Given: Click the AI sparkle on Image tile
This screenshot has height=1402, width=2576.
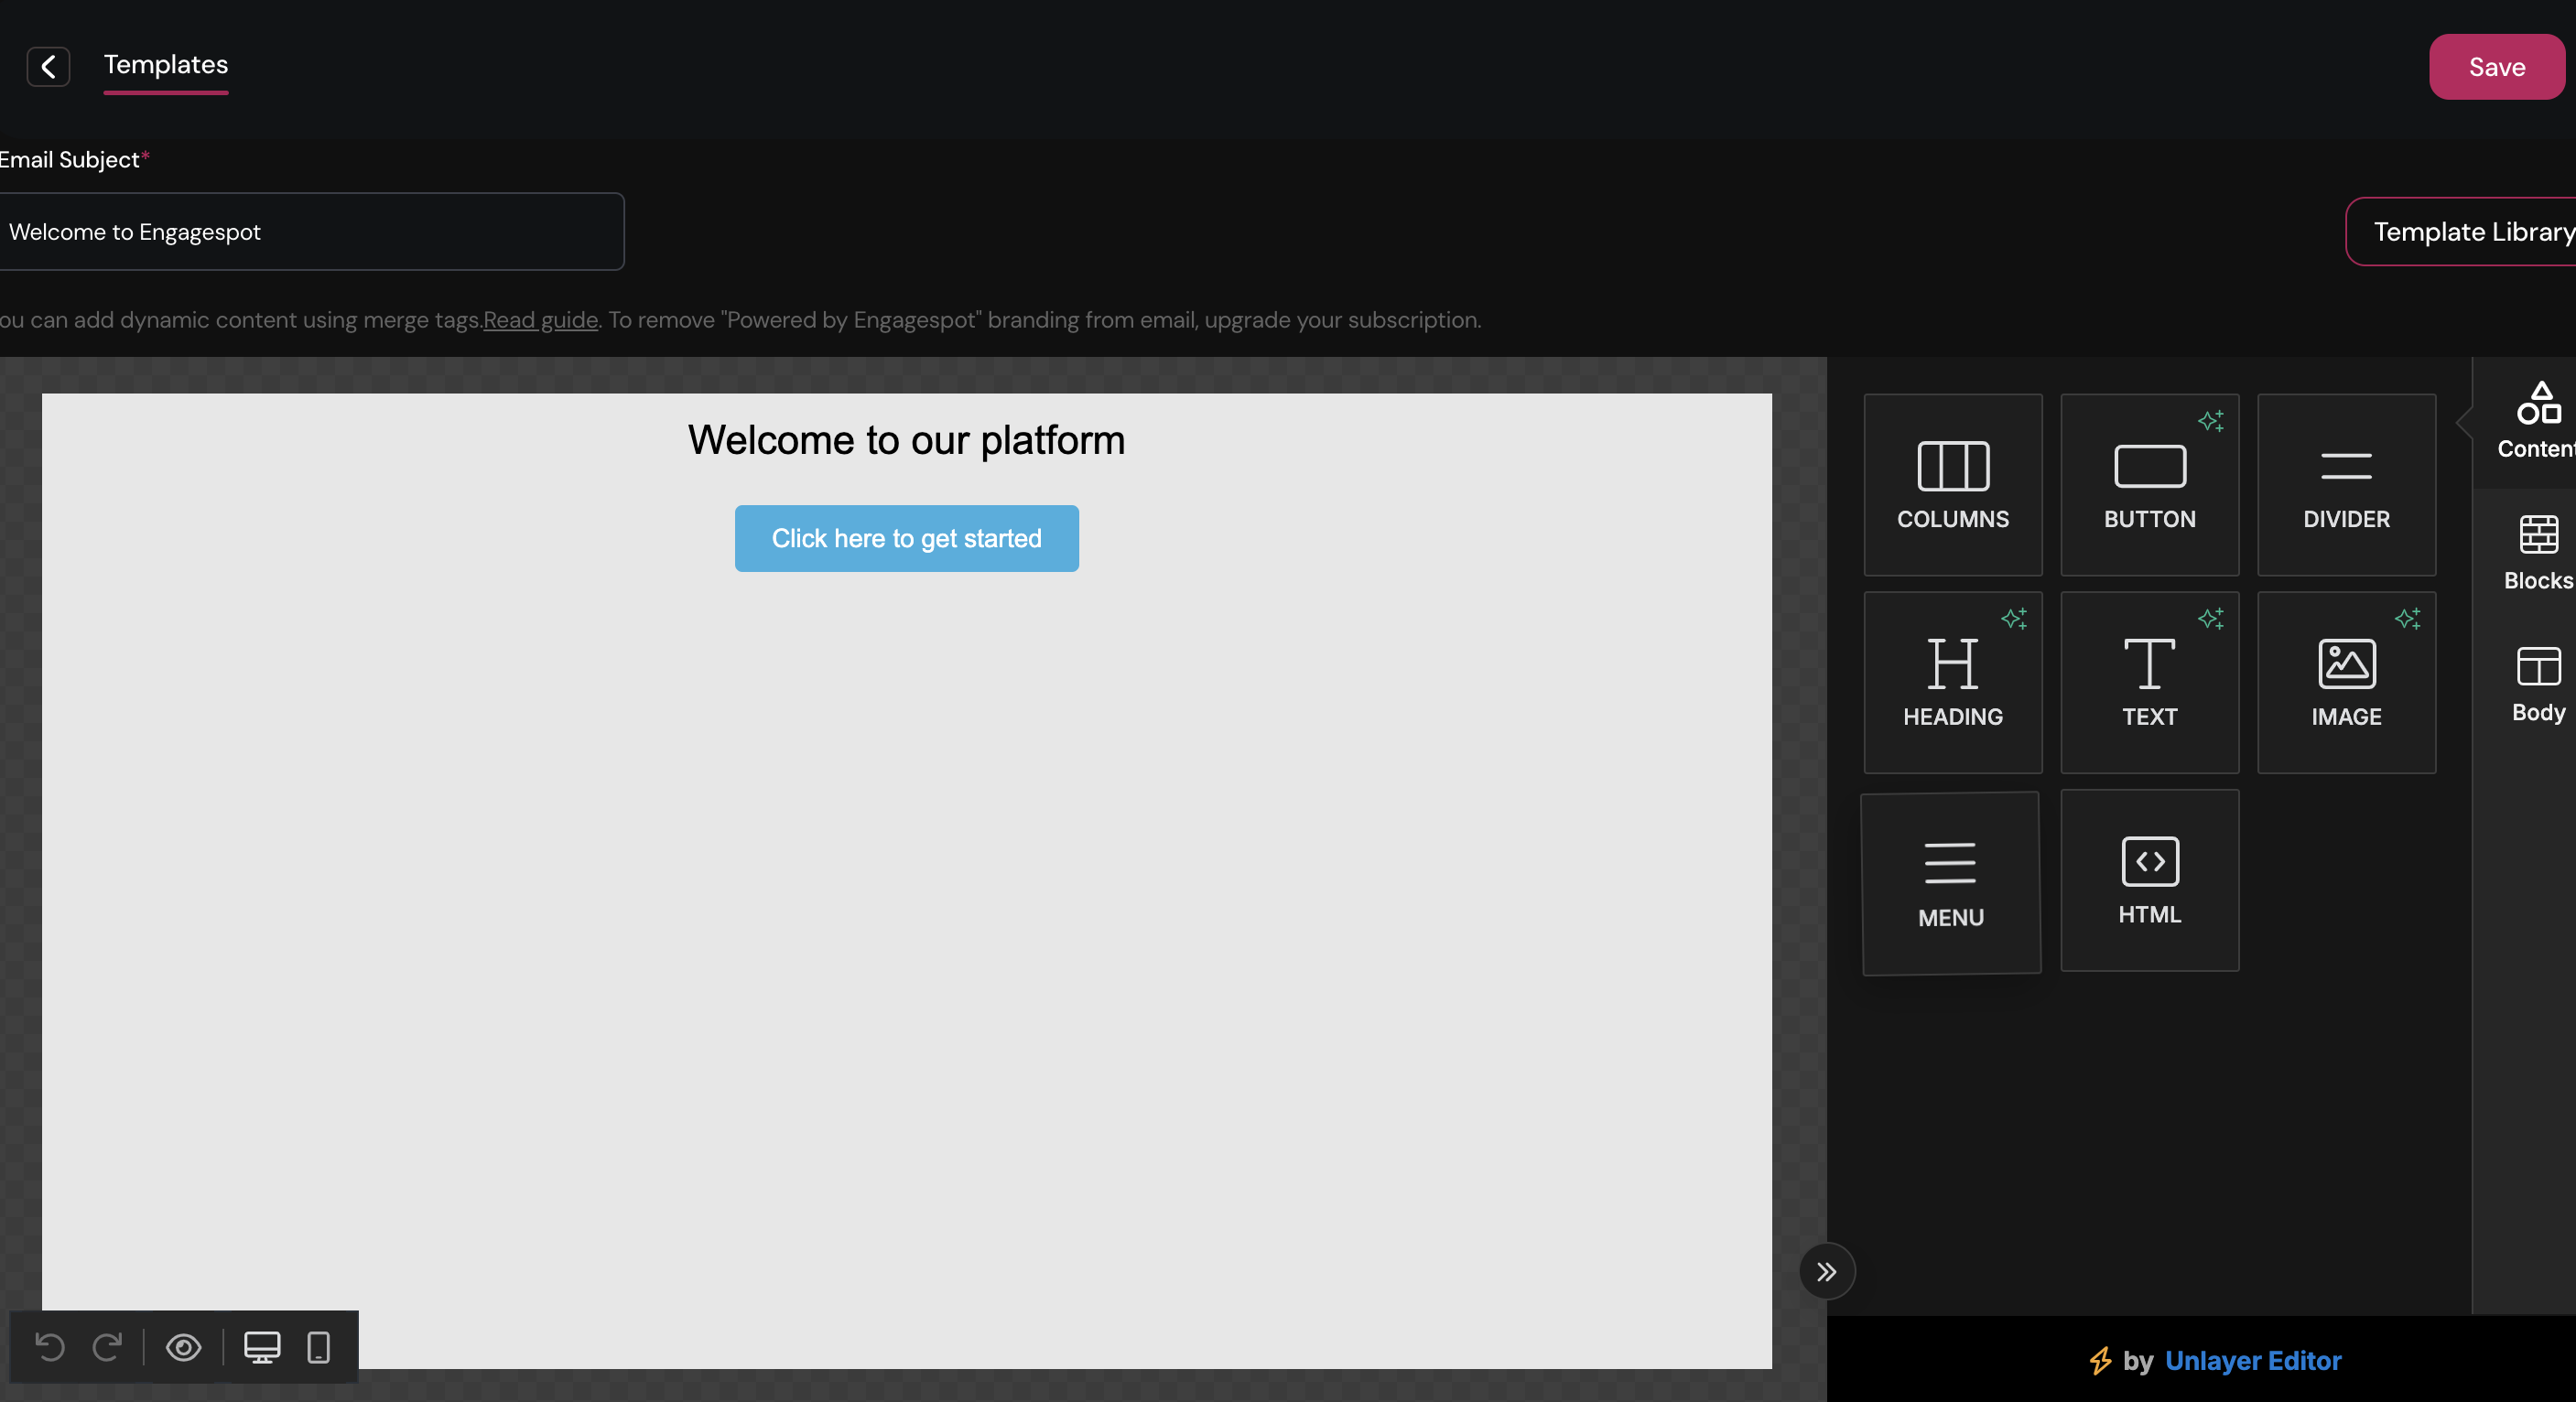Looking at the screenshot, I should point(2408,619).
